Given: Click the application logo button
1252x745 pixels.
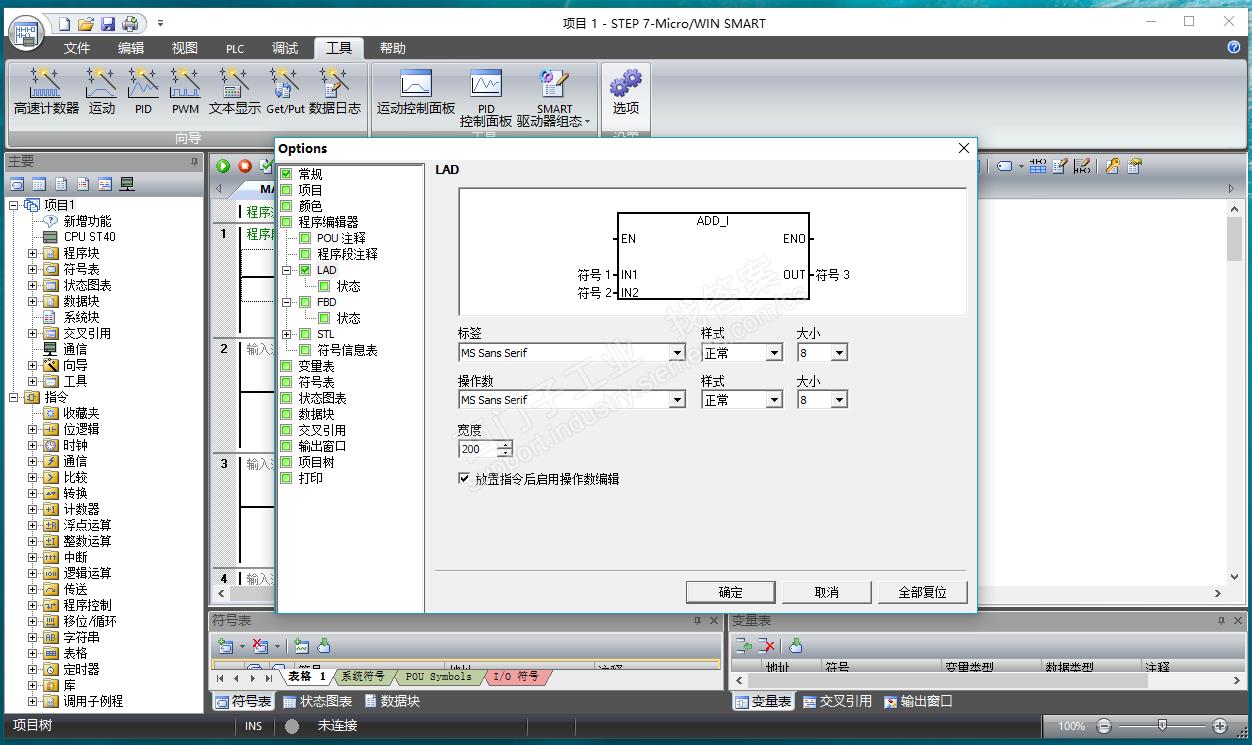Looking at the screenshot, I should 27,31.
